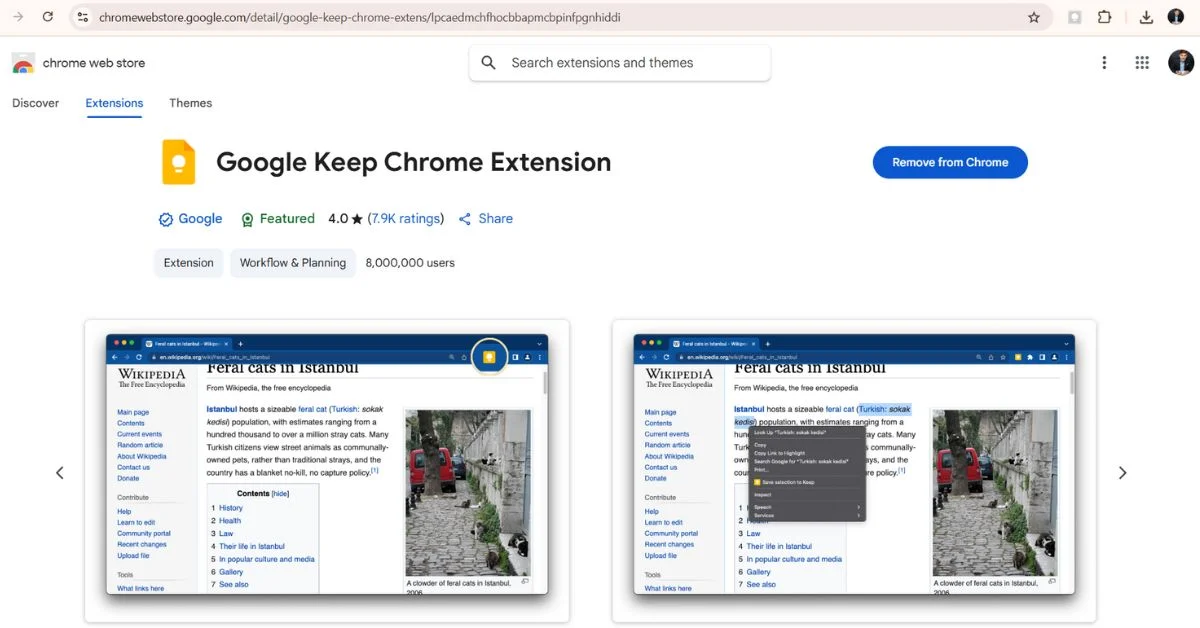Open the Google publisher link
1200x628 pixels.
pyautogui.click(x=200, y=219)
